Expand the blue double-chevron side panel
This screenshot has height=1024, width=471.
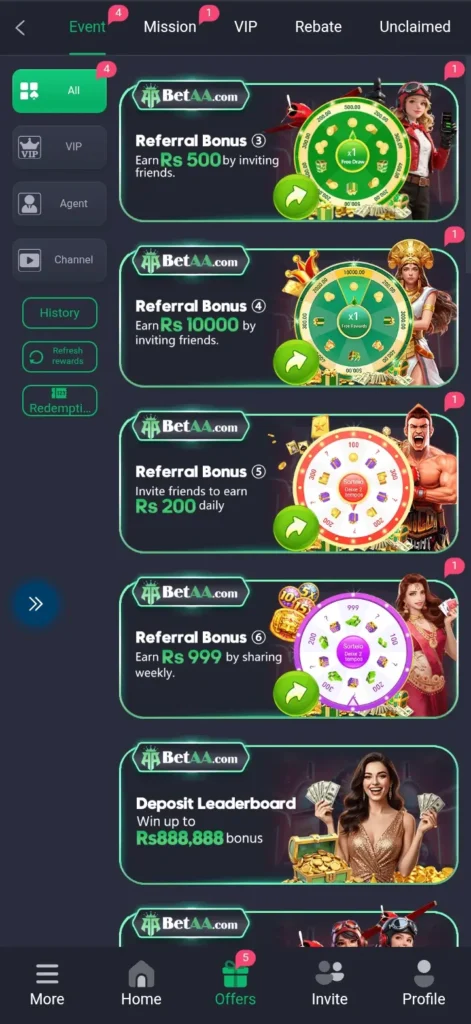pyautogui.click(x=36, y=604)
